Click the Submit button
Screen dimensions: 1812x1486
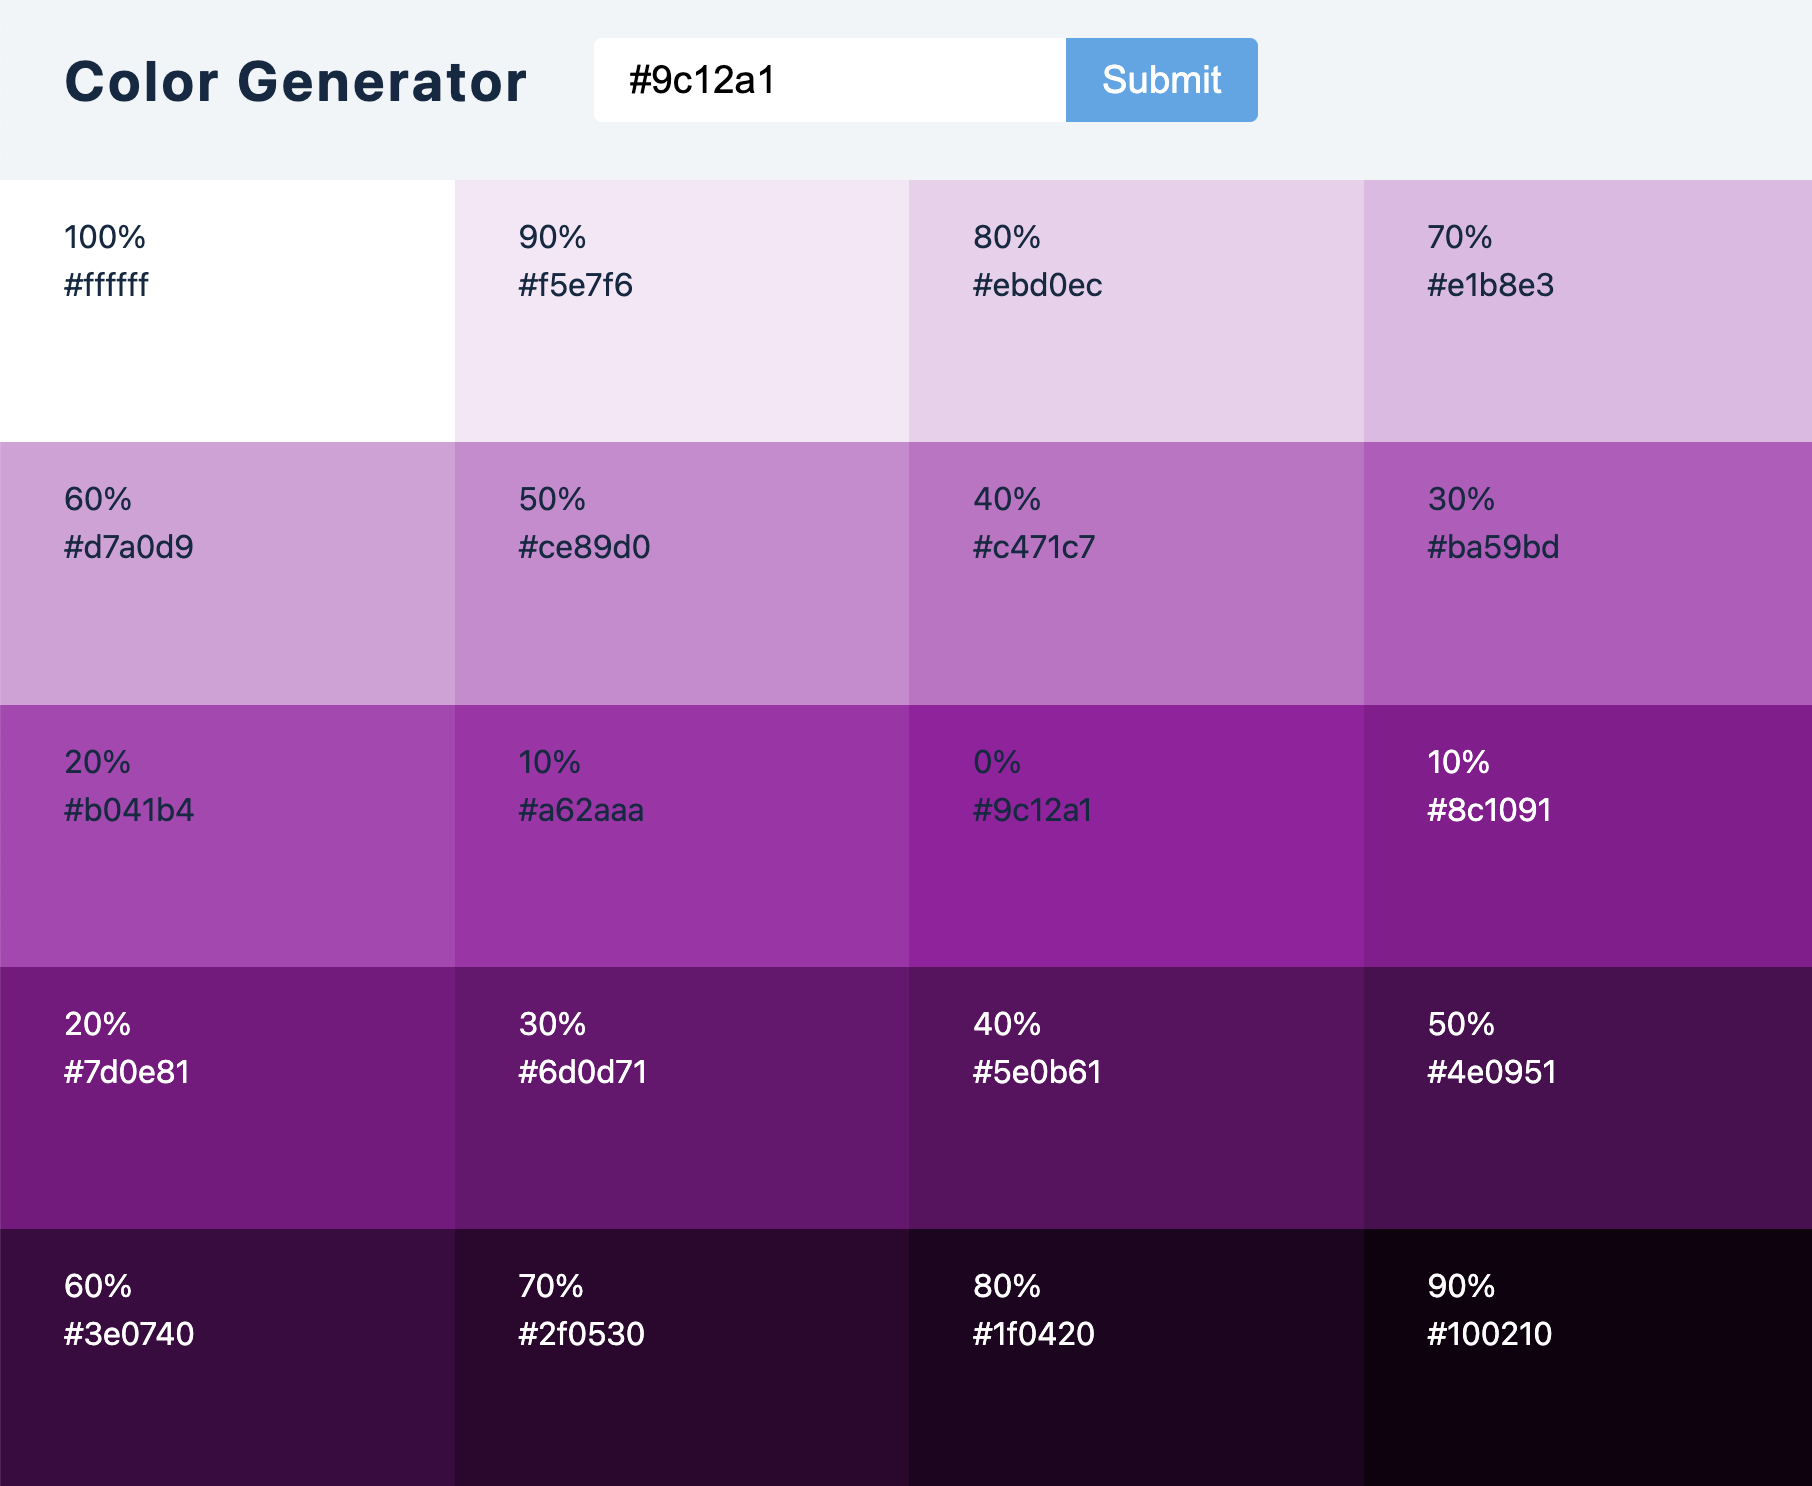1161,80
